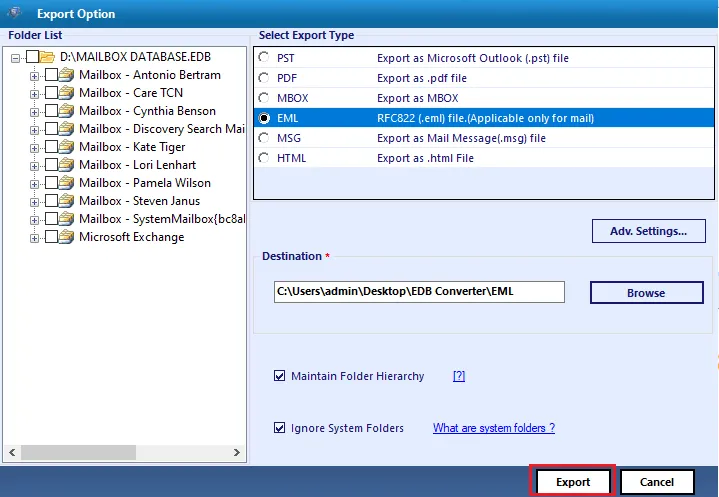Click the folder list horizontal scrollbar thumb

point(78,453)
